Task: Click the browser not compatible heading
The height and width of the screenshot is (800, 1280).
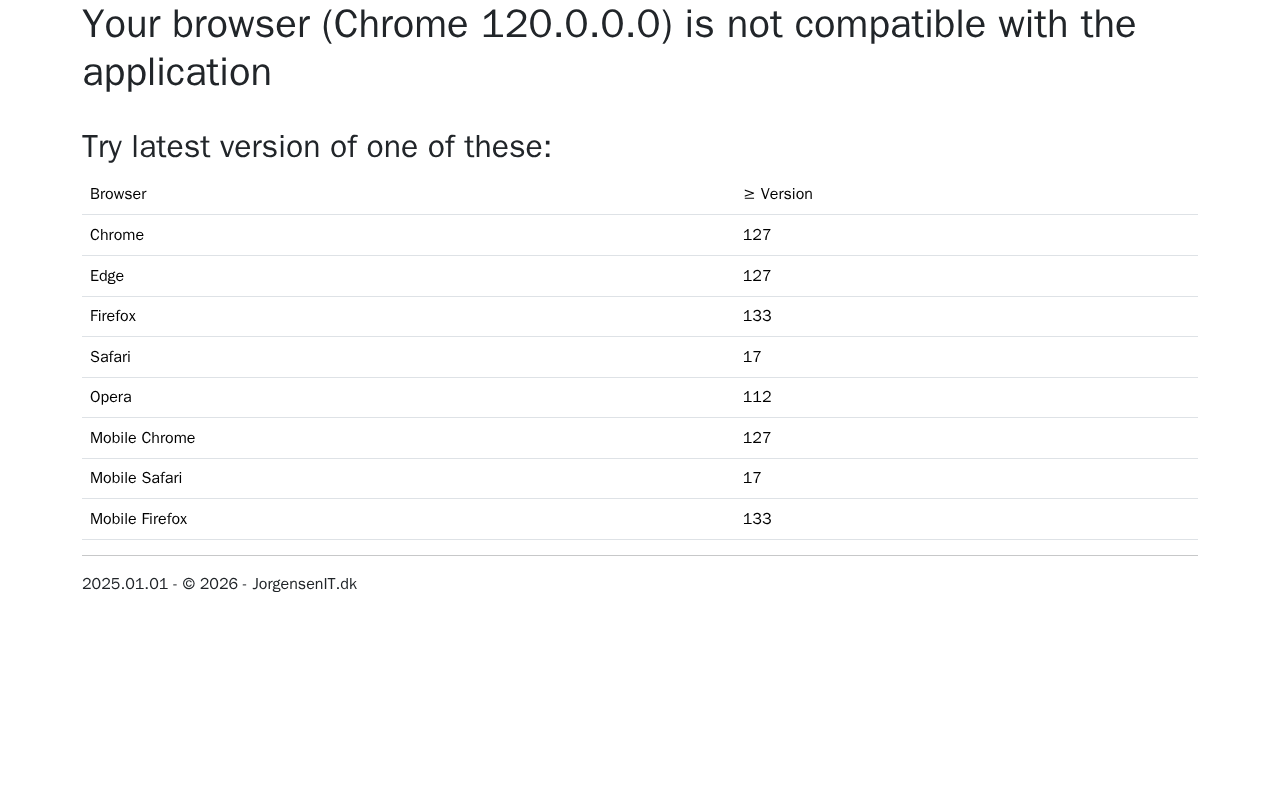Action: tap(608, 48)
